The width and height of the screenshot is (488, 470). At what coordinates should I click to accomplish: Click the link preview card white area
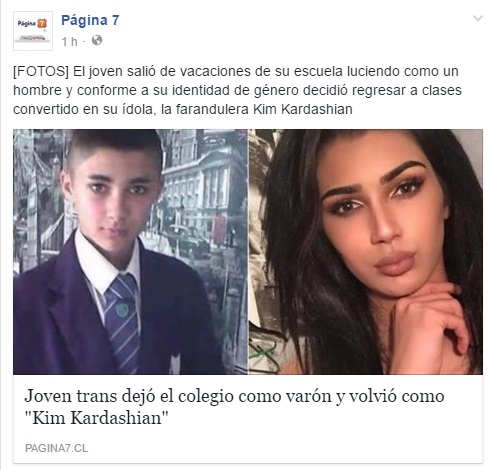[248, 418]
